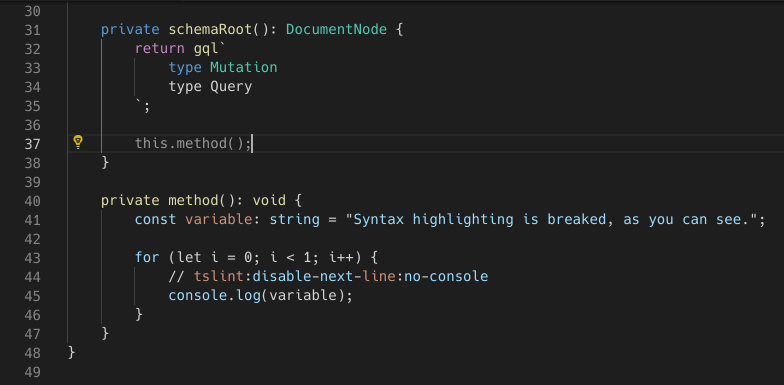Click the 'method' name on line 40
784x385 pixels.
194,201
